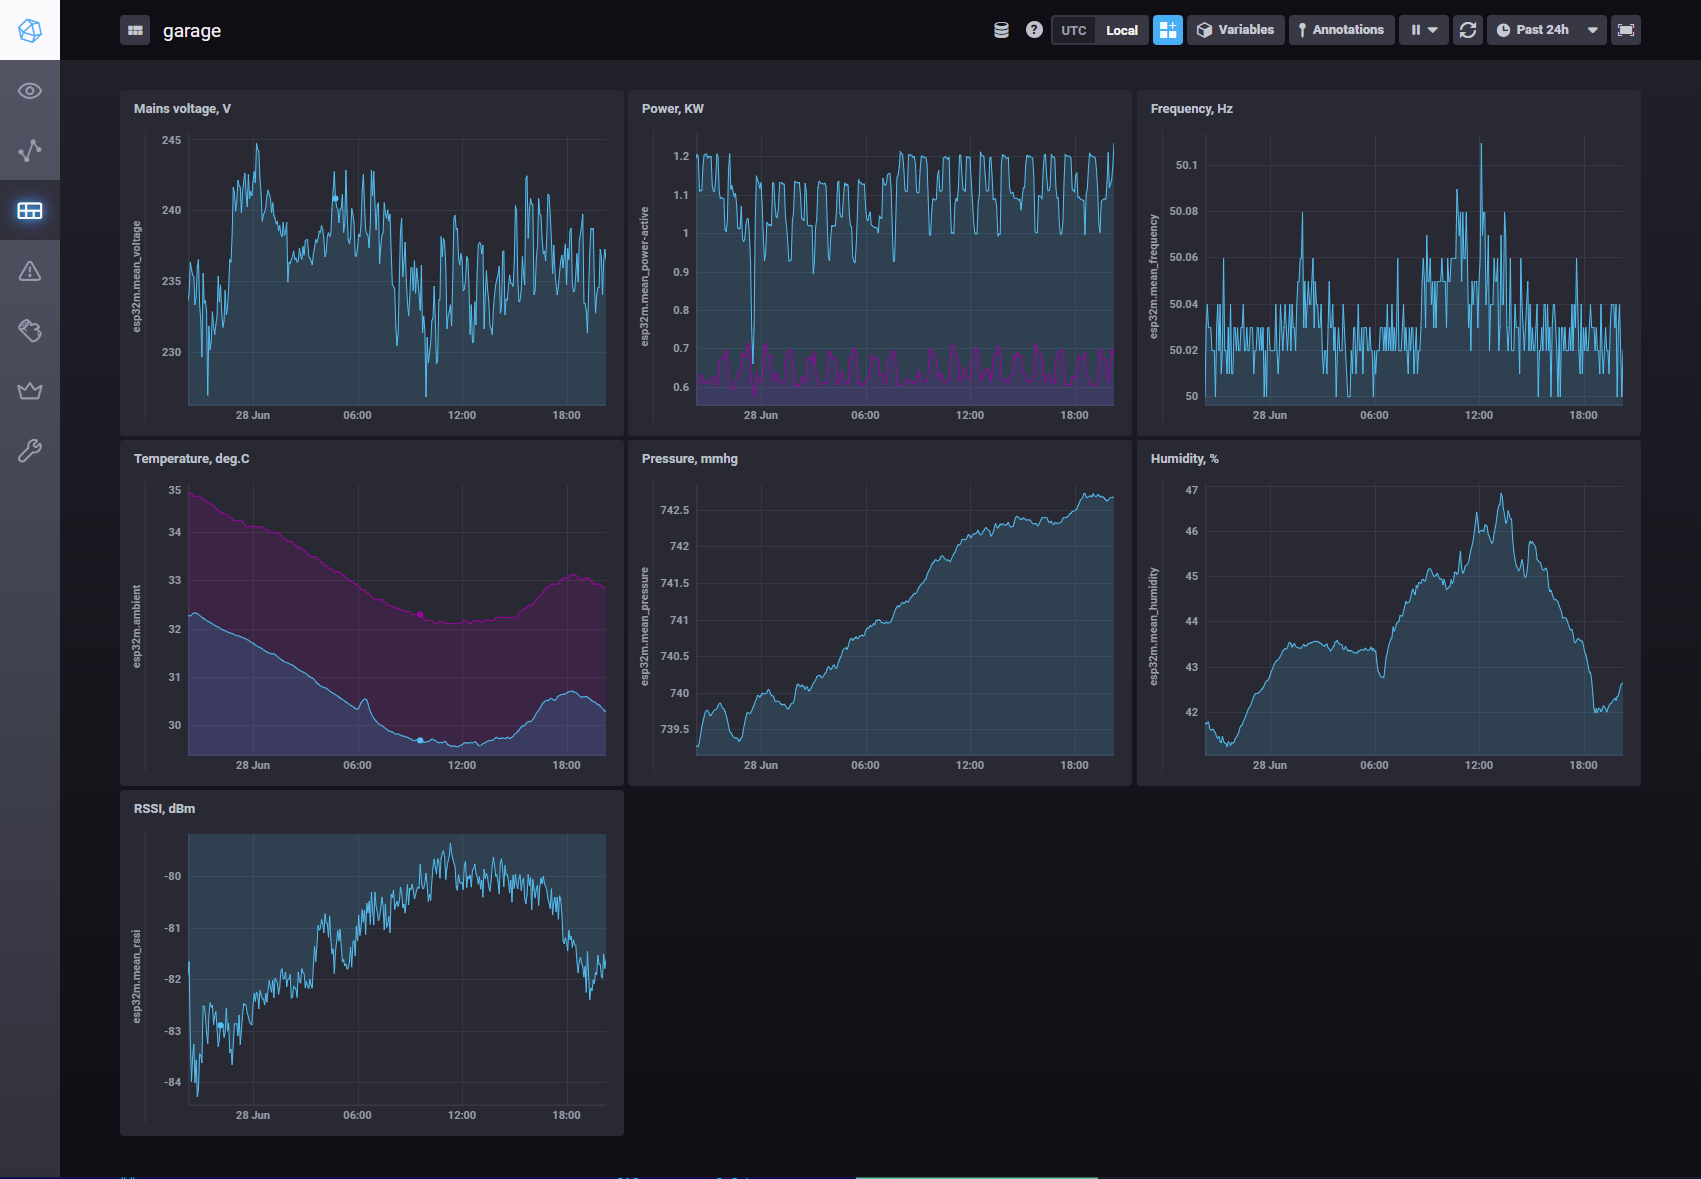Click esp32m.mean_frequency axis label
Viewport: 1701px width, 1179px height.
[1154, 277]
